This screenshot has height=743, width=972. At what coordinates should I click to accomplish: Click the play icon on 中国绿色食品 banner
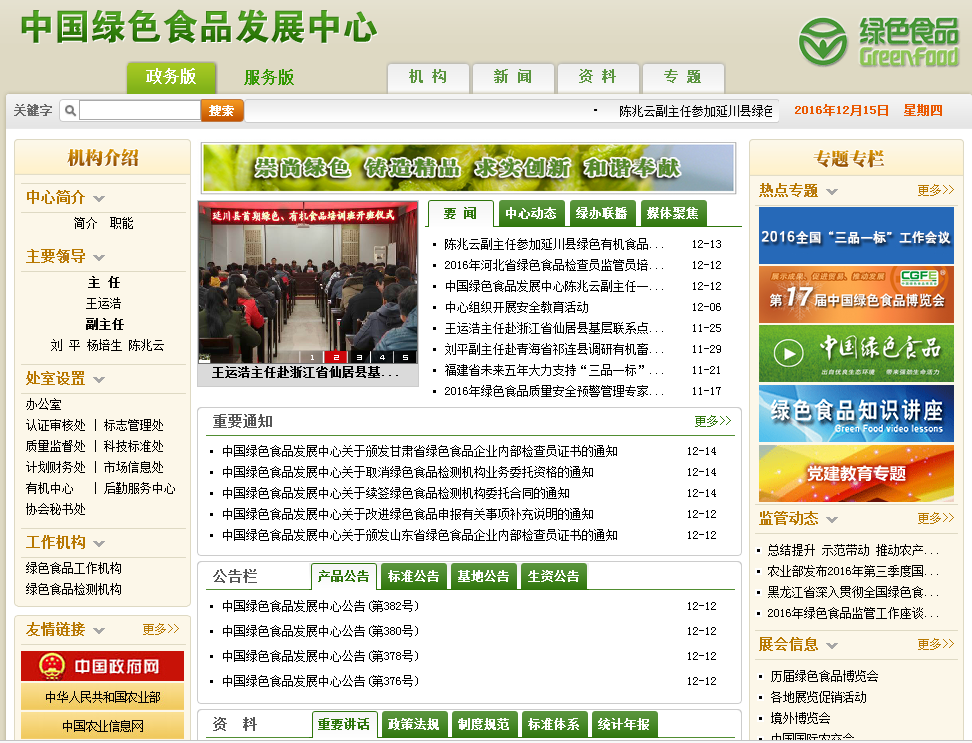tap(789, 354)
